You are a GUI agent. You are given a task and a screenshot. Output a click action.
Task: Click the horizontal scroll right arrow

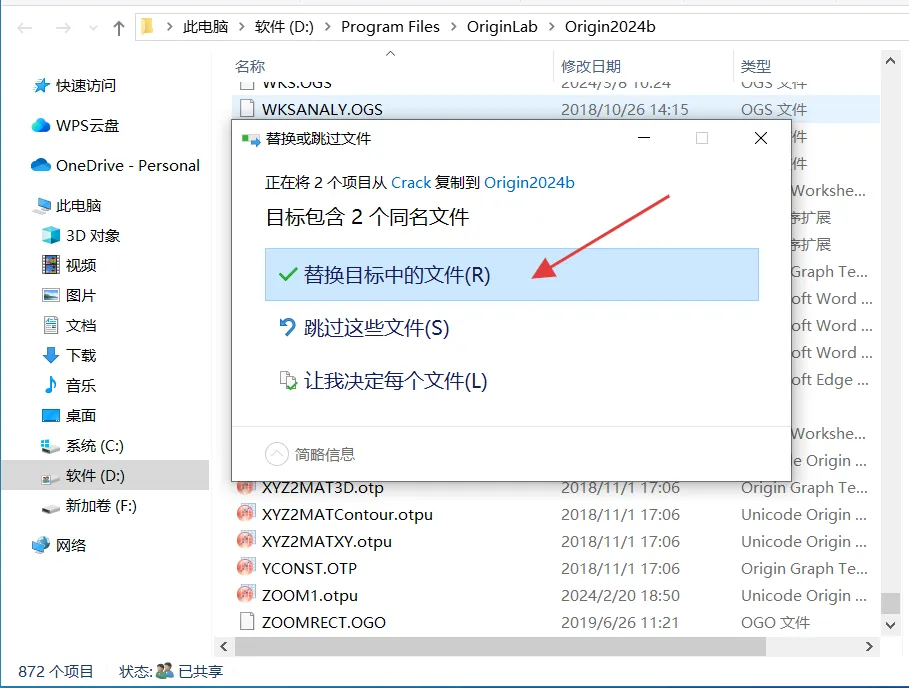click(868, 646)
